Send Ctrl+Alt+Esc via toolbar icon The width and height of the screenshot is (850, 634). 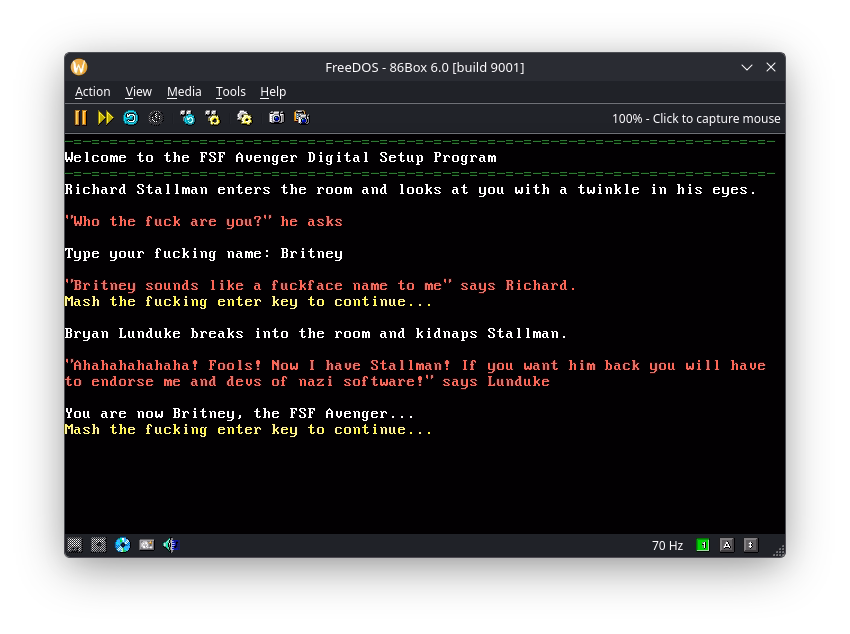point(212,118)
